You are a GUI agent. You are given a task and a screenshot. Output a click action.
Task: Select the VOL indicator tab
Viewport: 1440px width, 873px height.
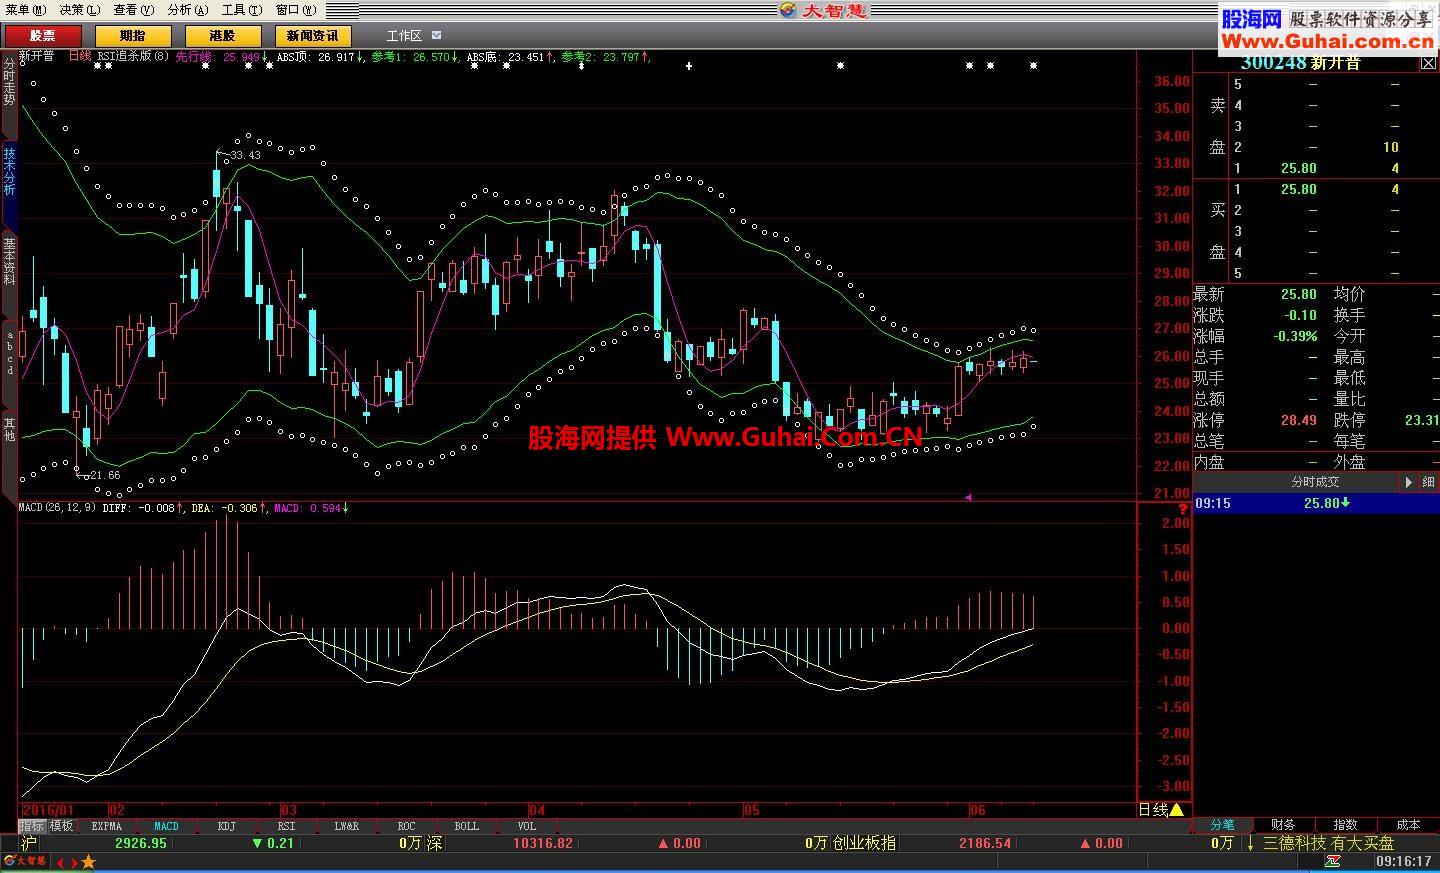[526, 826]
